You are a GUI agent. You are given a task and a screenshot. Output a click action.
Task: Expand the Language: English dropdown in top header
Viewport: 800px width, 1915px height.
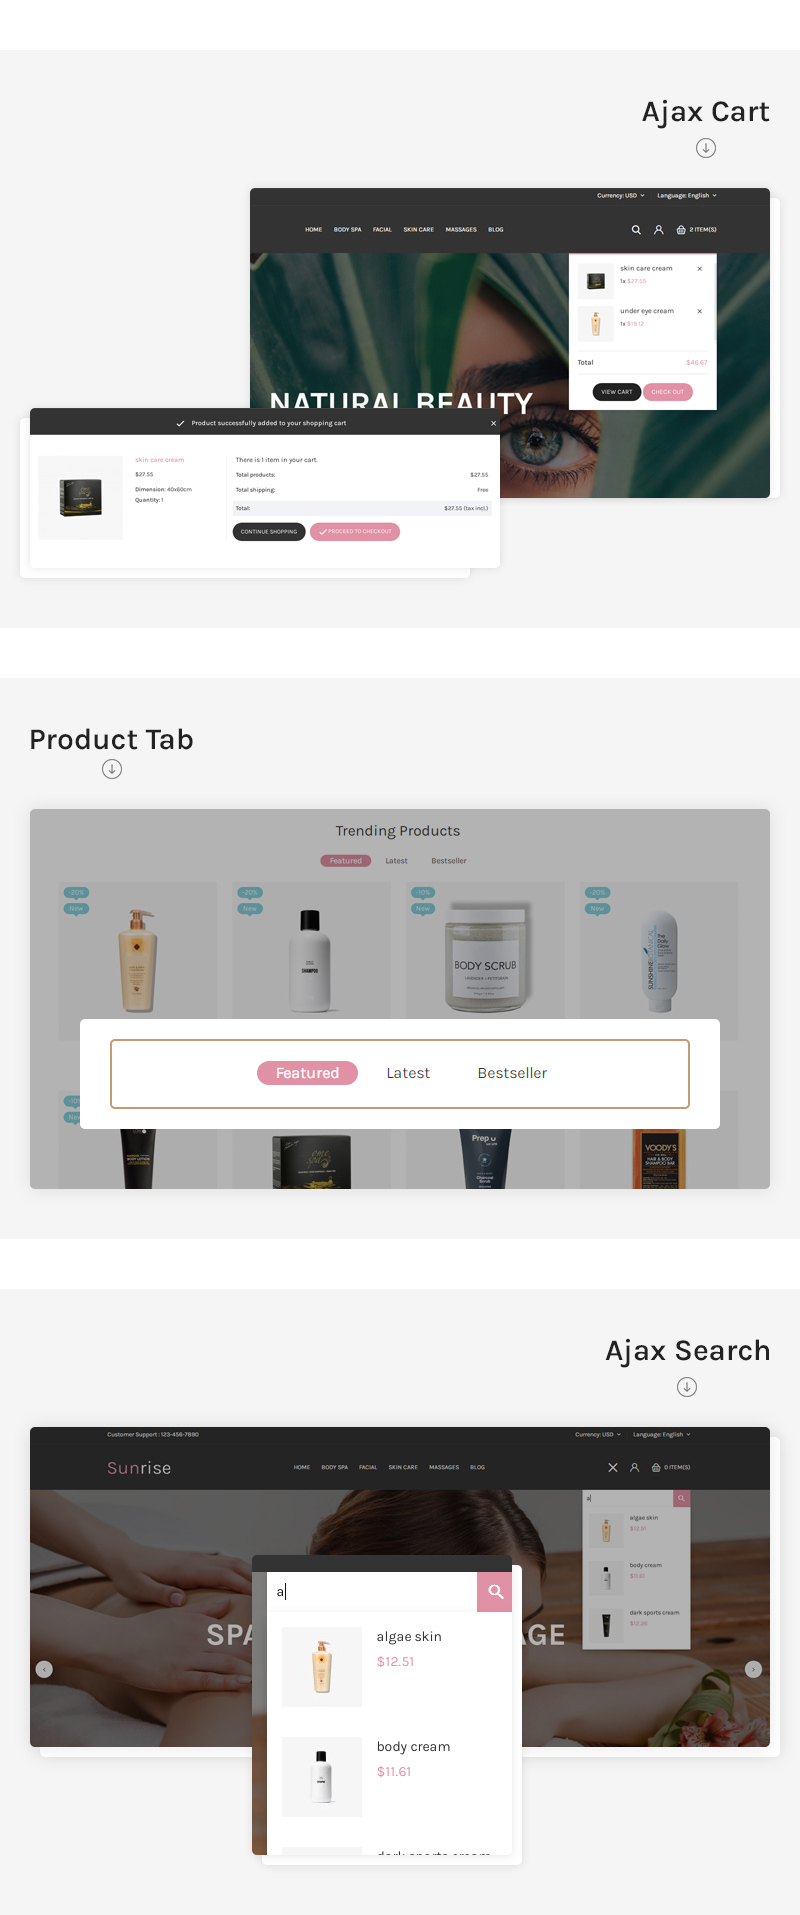(687, 196)
